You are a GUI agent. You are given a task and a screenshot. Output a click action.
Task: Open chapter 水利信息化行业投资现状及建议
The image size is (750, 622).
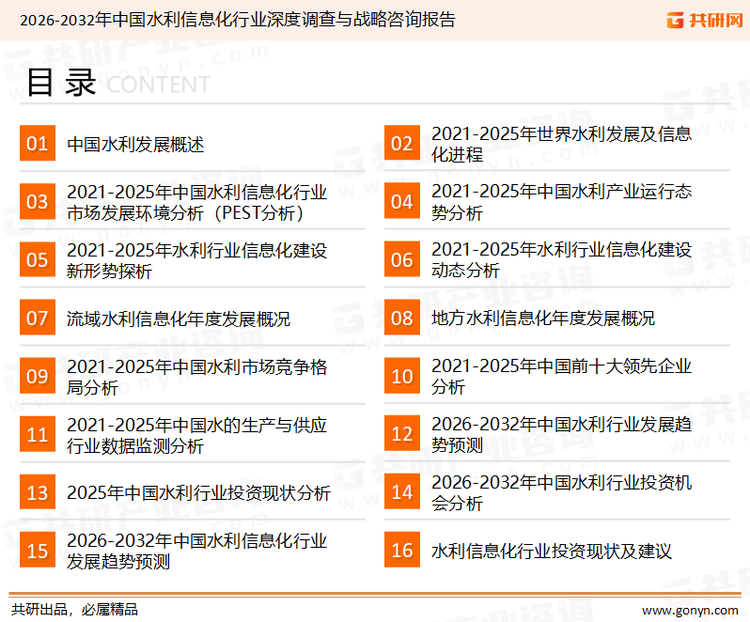[551, 551]
